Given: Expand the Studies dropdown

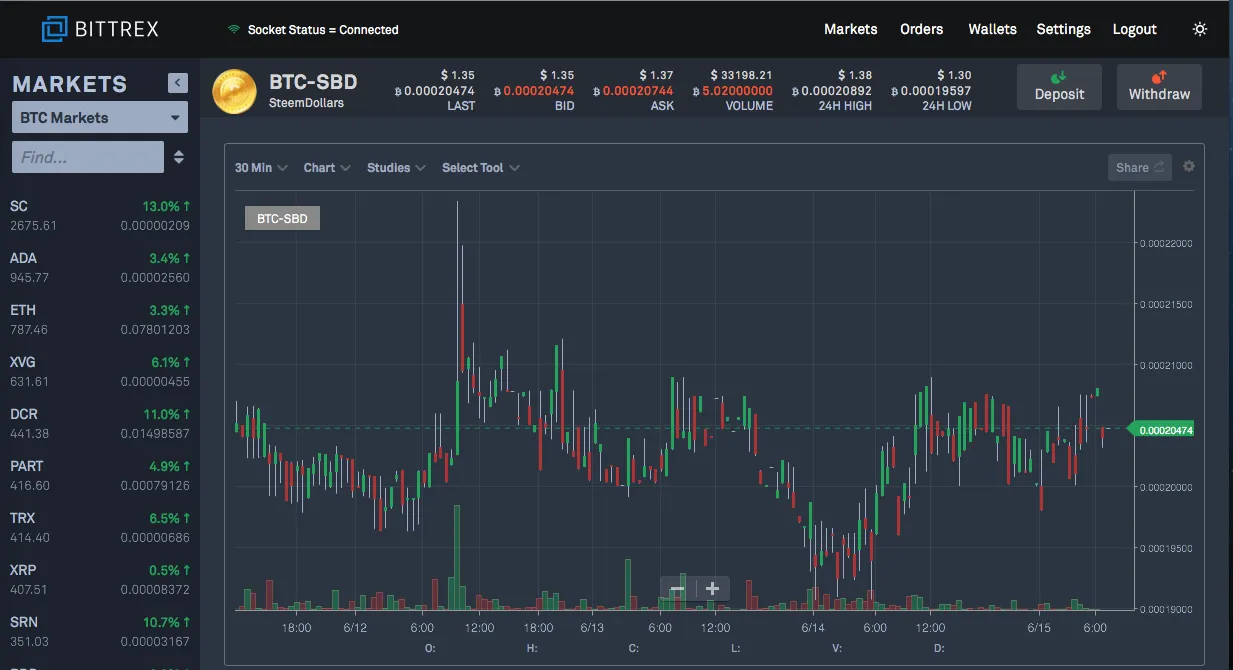Looking at the screenshot, I should tap(396, 167).
